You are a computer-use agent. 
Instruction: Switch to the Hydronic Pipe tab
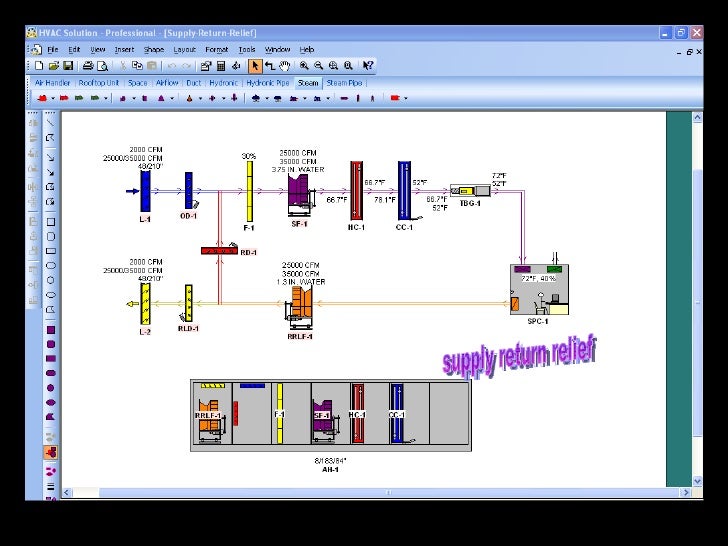click(x=268, y=83)
